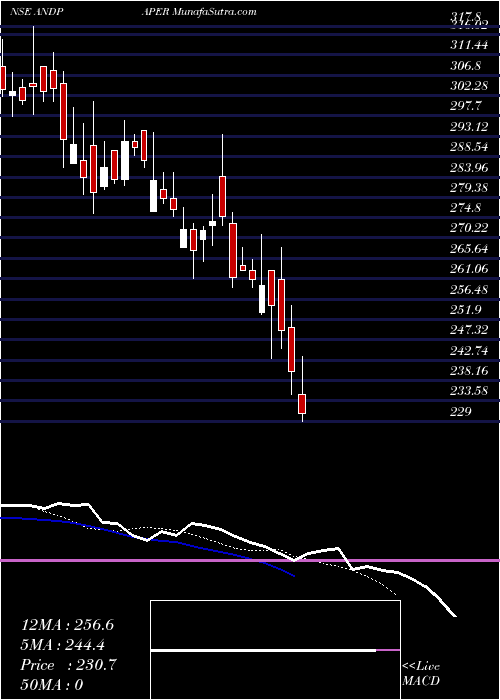Click the 306.8 price axis label
The image size is (500, 700).
466,65
